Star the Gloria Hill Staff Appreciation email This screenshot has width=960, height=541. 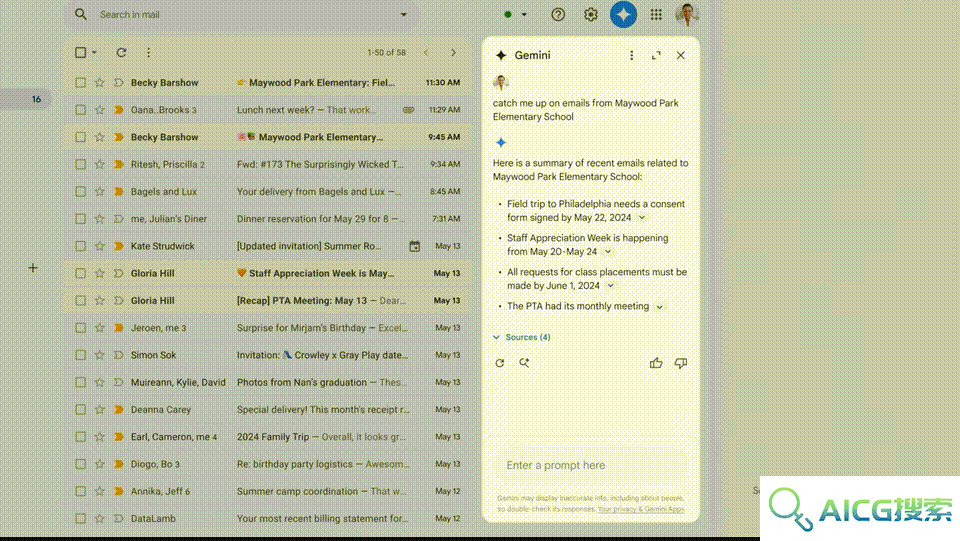99,273
